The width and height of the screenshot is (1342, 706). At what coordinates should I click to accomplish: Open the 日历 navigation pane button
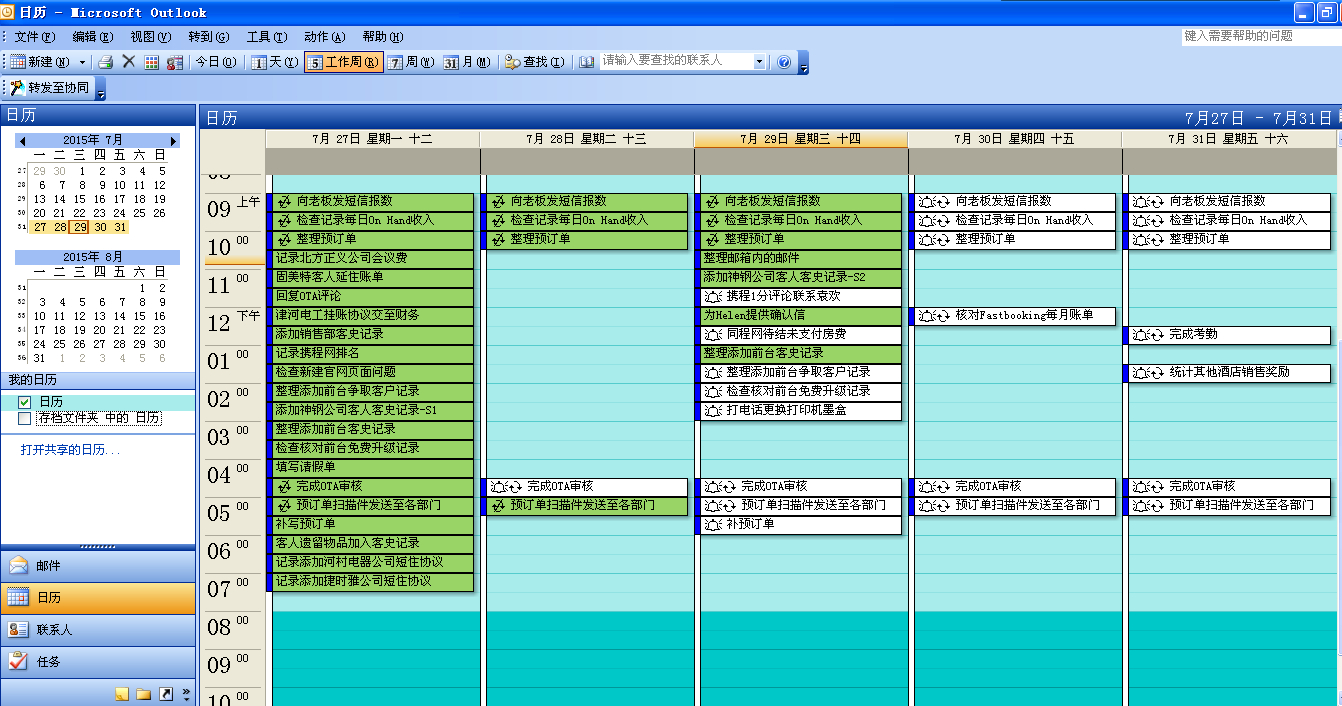[x=98, y=598]
